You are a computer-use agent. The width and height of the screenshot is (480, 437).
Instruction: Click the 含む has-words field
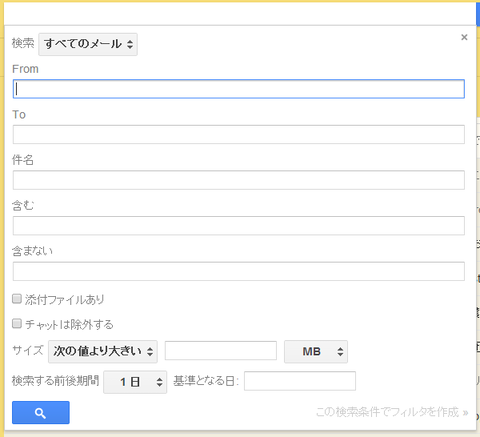point(239,226)
